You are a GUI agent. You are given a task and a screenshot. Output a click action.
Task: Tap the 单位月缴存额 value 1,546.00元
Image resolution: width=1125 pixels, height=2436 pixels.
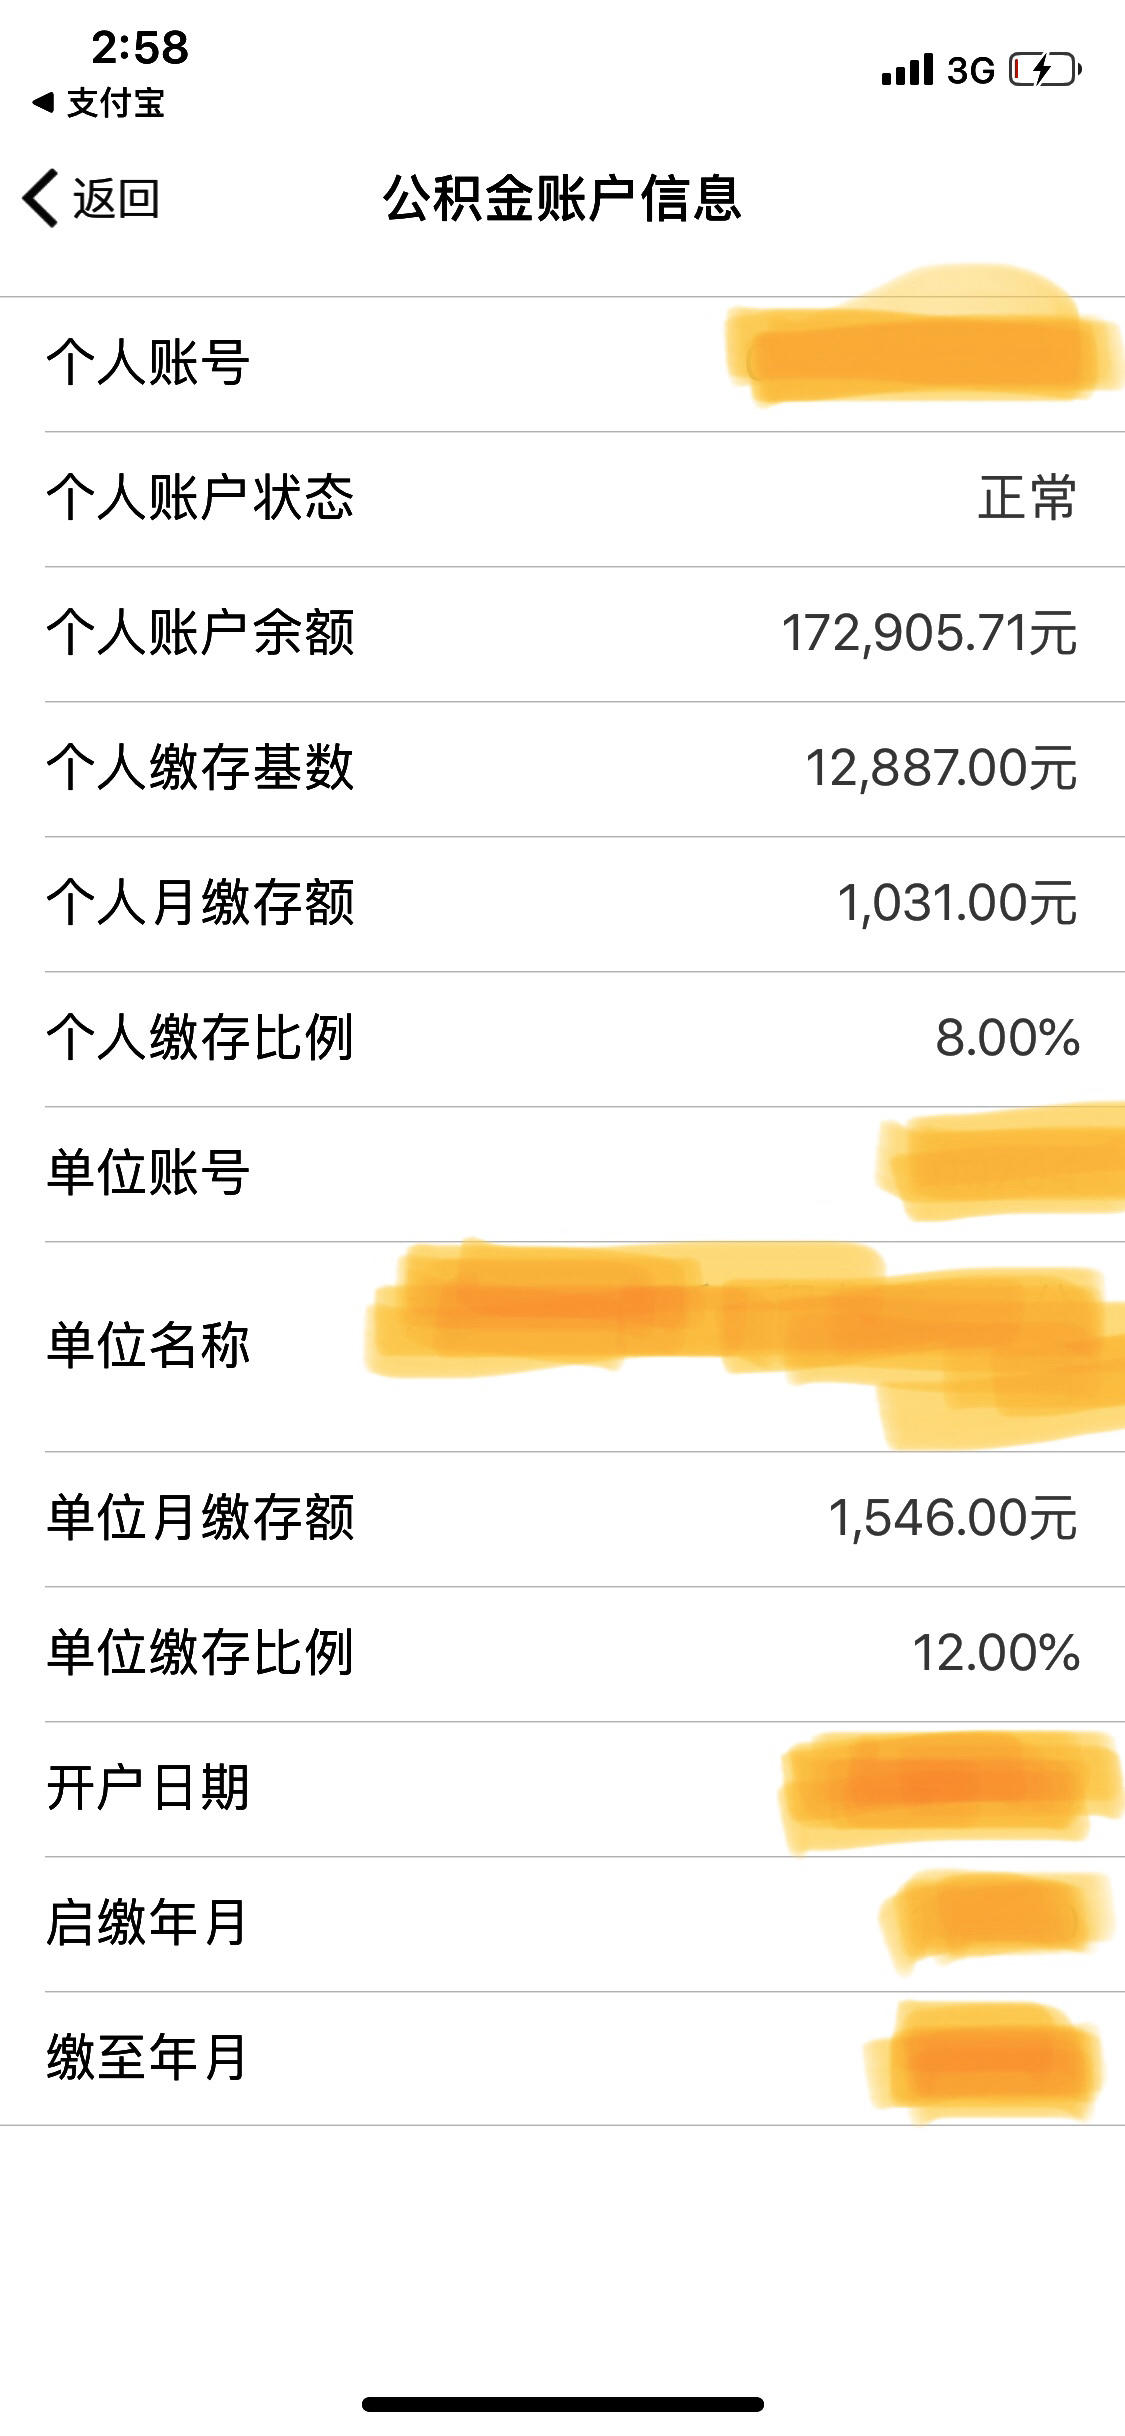(952, 1518)
